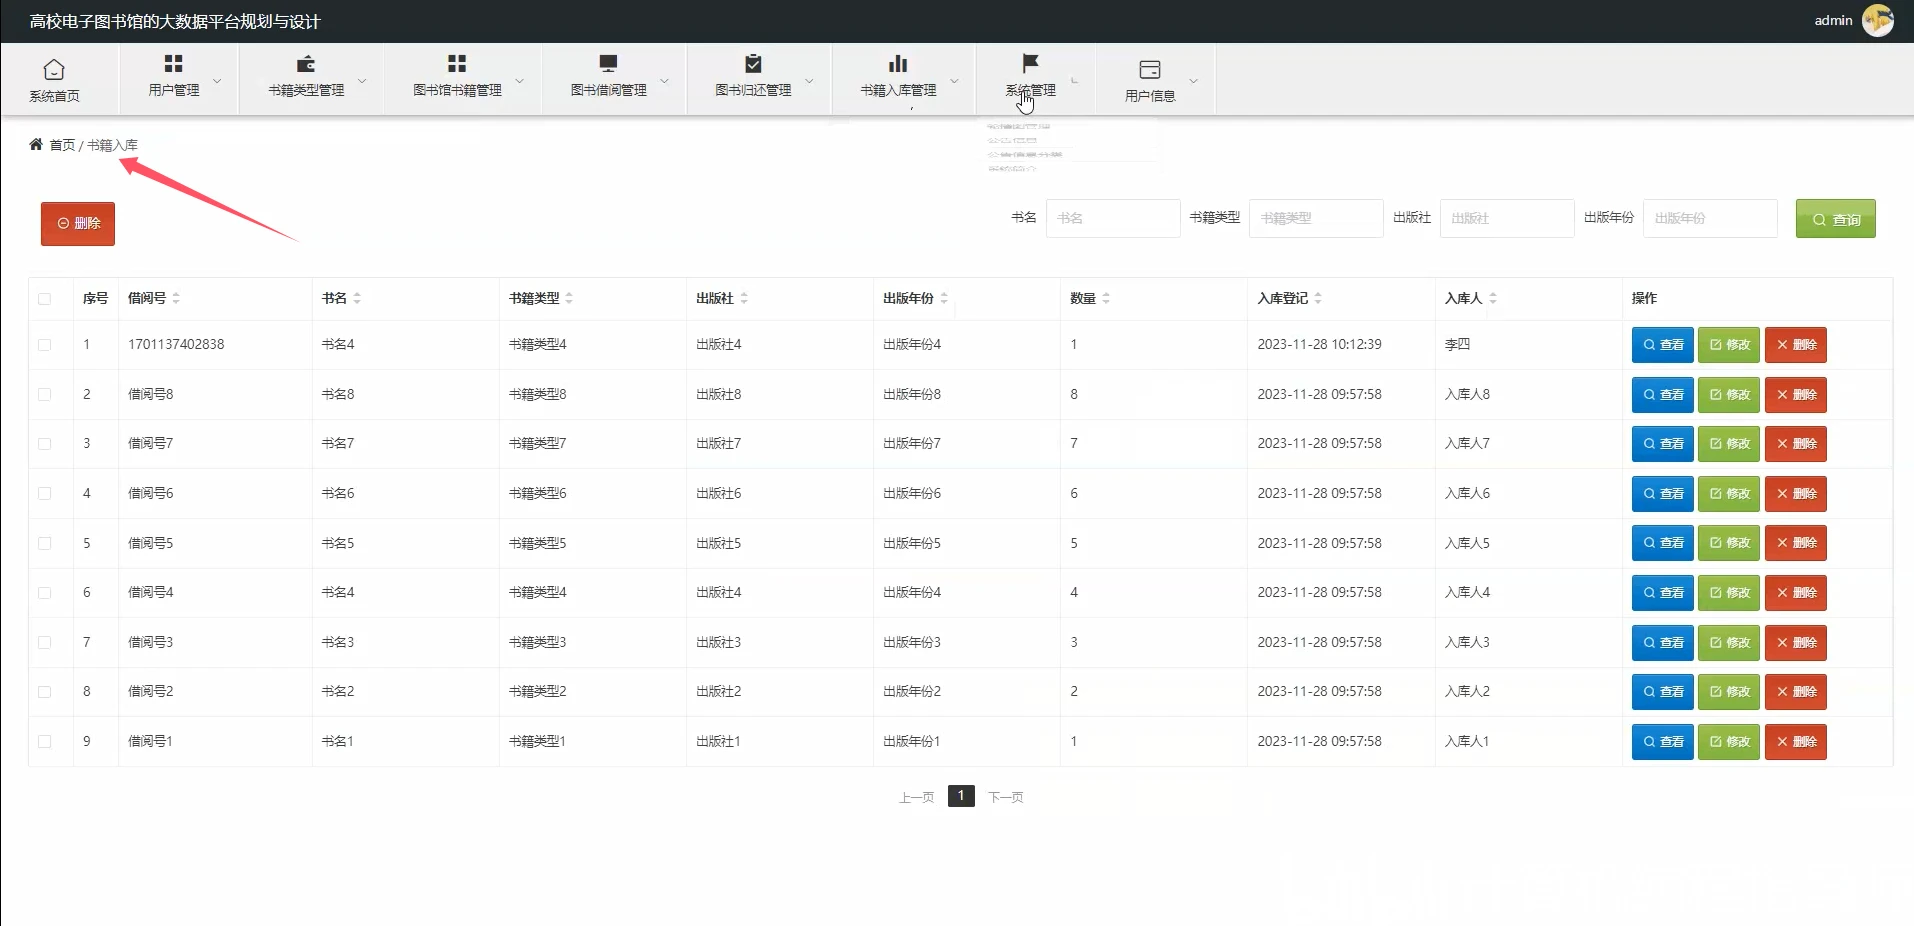Screen dimensions: 1914x926
Task: Sort table by 出版年份 column arrows
Action: [944, 298]
